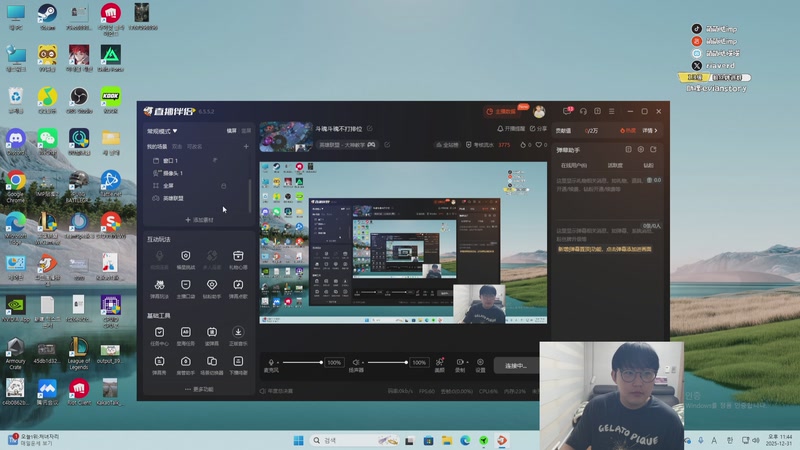Open the diamond-shaped 助手 interaction tool
800x450 pixels.
tap(212, 288)
